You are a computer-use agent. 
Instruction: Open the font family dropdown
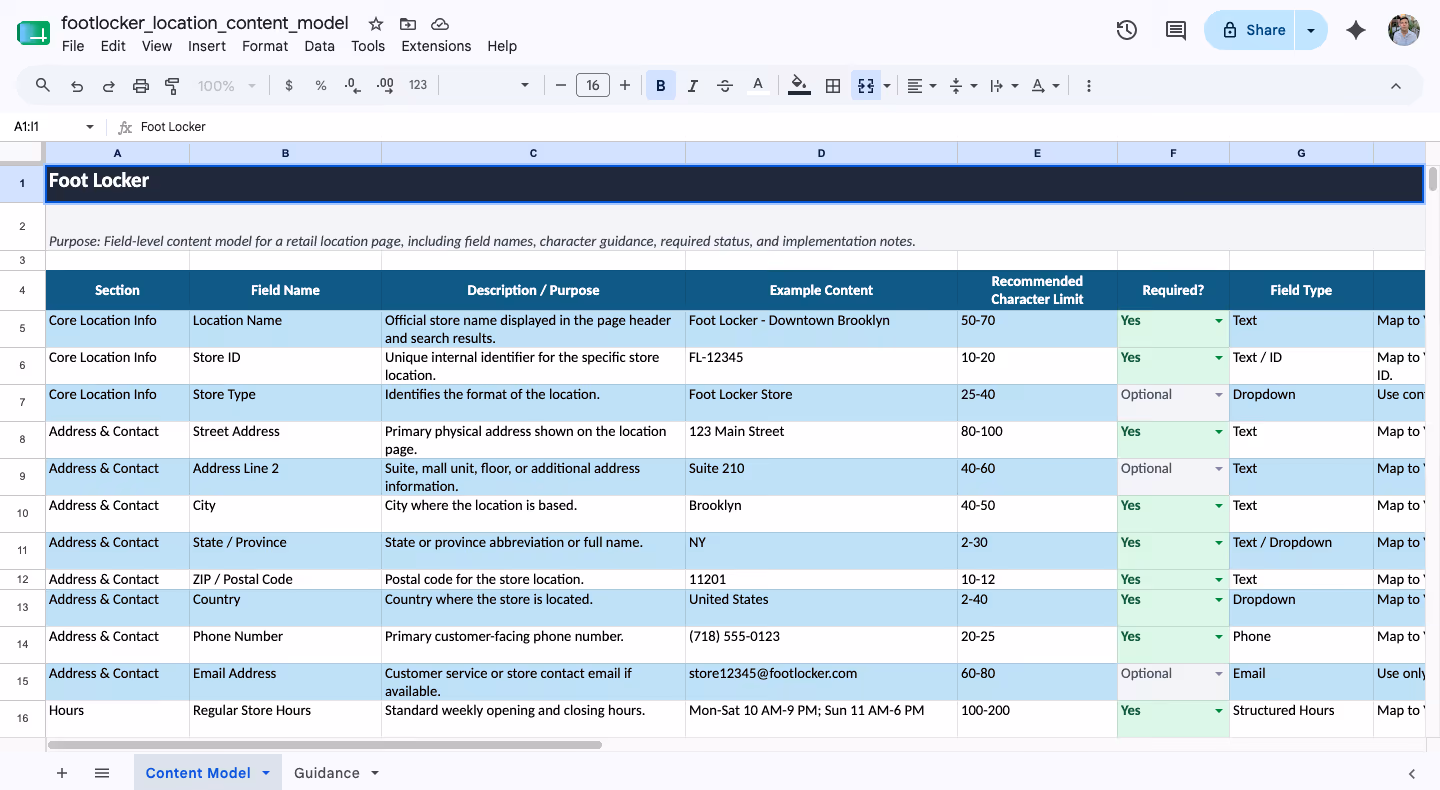tap(487, 86)
